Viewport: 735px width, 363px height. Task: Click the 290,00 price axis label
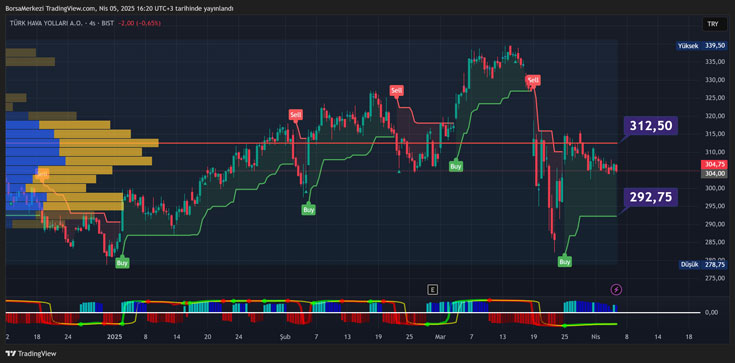[715, 224]
